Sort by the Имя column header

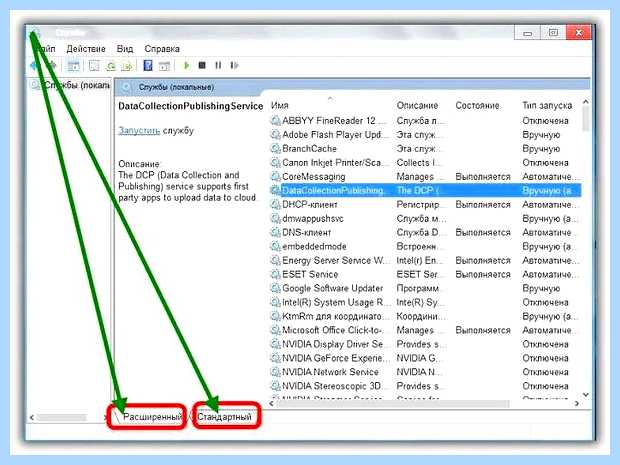tap(280, 106)
